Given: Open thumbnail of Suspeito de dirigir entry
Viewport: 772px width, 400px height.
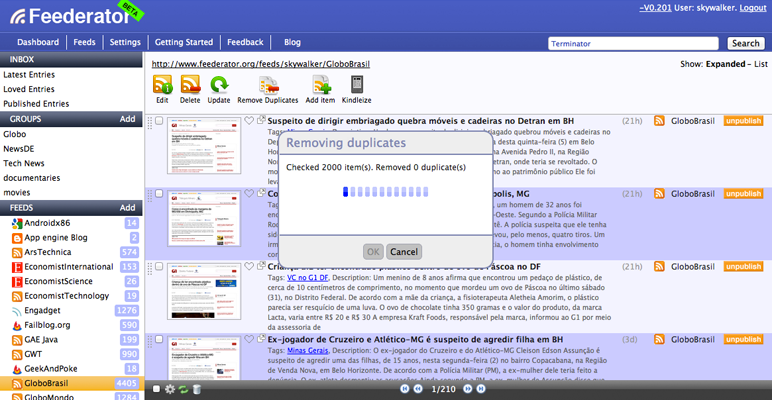Looking at the screenshot, I should pyautogui.click(x=204, y=145).
